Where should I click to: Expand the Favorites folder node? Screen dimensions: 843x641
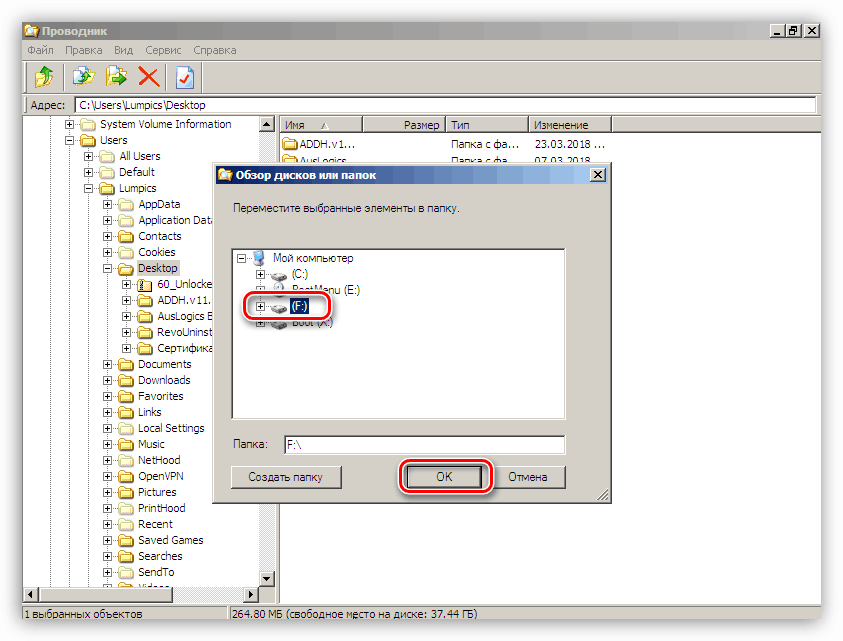[108, 397]
